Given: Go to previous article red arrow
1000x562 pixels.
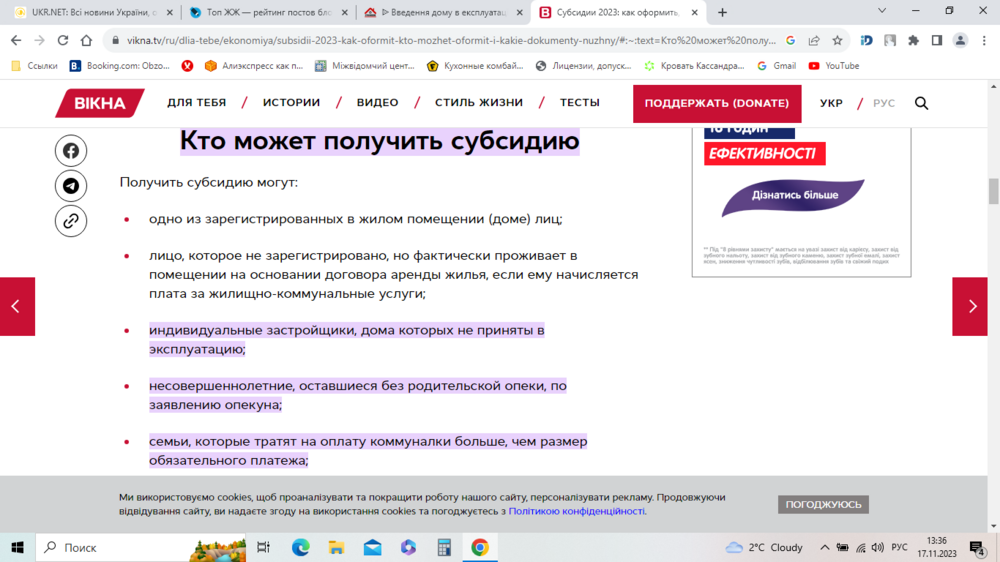Looking at the screenshot, I should [x=17, y=306].
